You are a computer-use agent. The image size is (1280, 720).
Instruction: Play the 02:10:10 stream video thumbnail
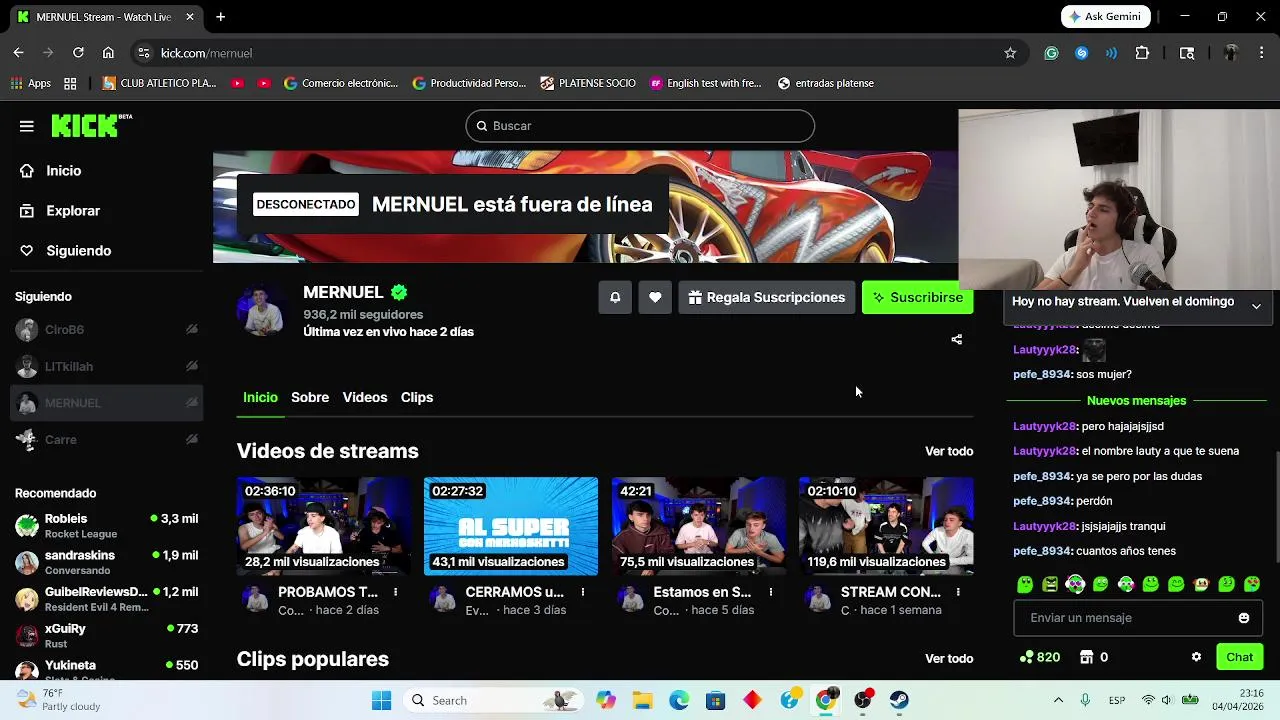(x=886, y=526)
